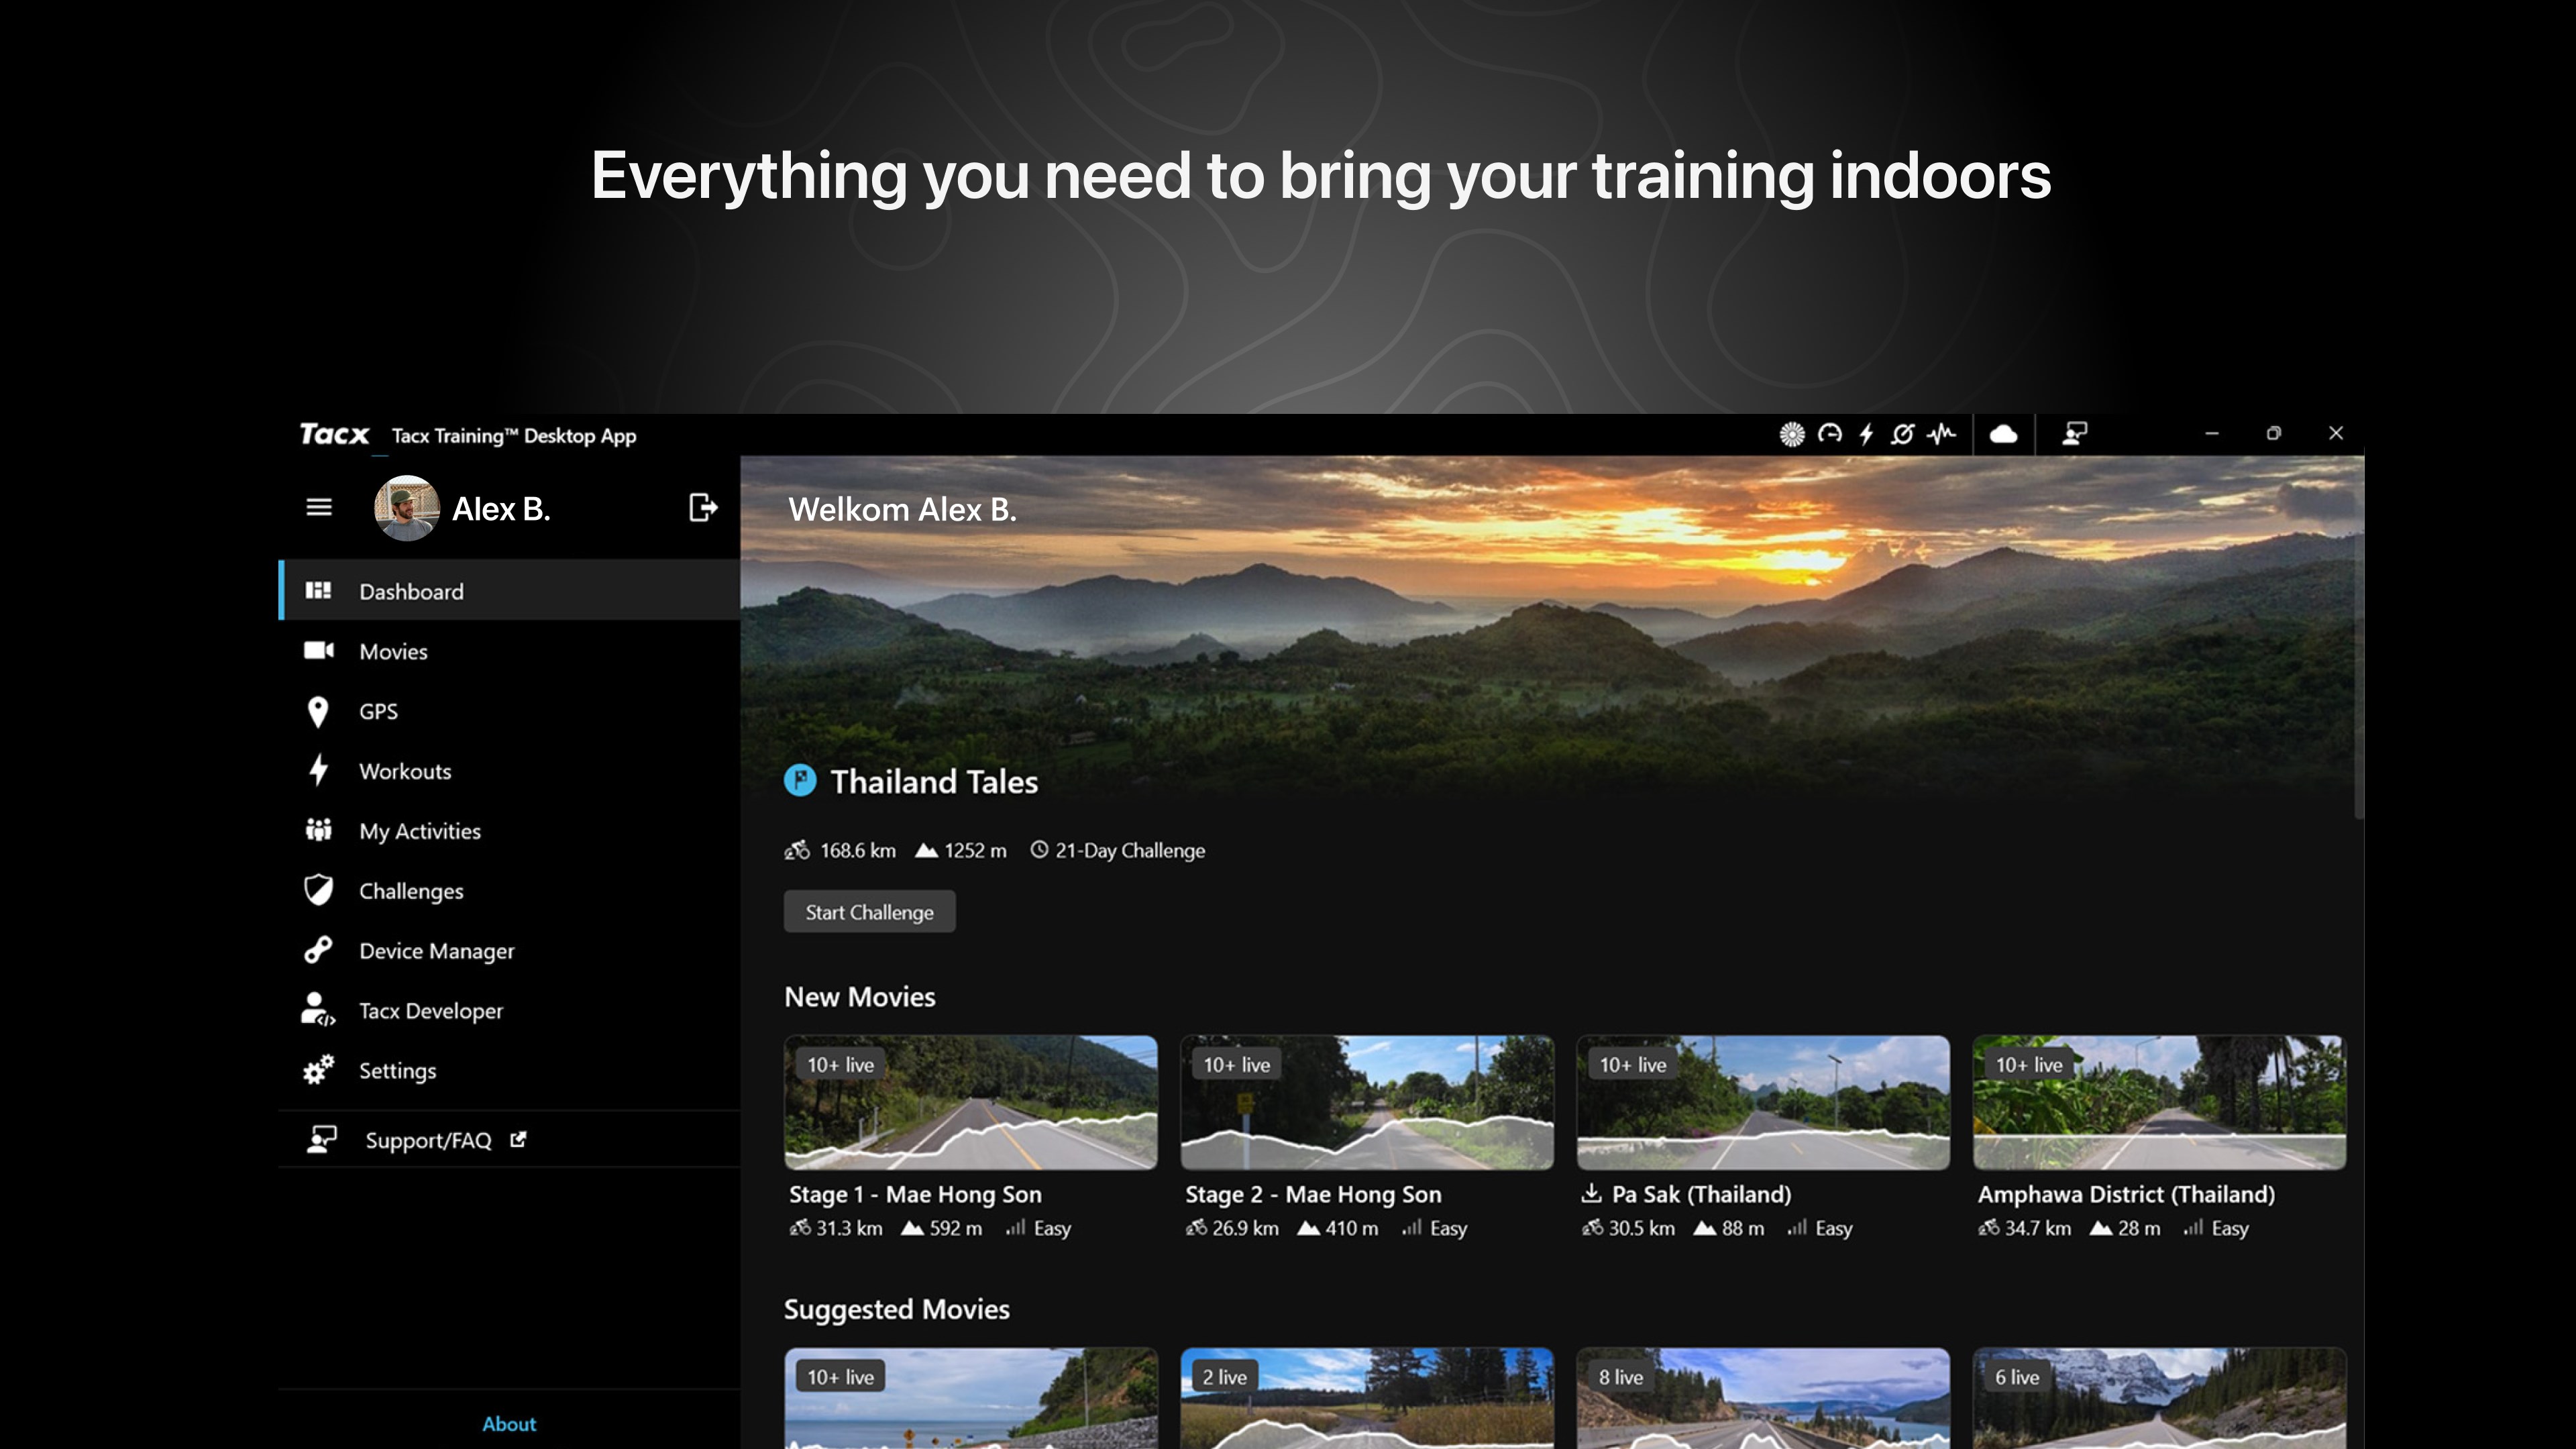Screen dimensions: 2576x1449
Task: Click the Thailand Tales challenge flag icon
Action: (x=799, y=780)
